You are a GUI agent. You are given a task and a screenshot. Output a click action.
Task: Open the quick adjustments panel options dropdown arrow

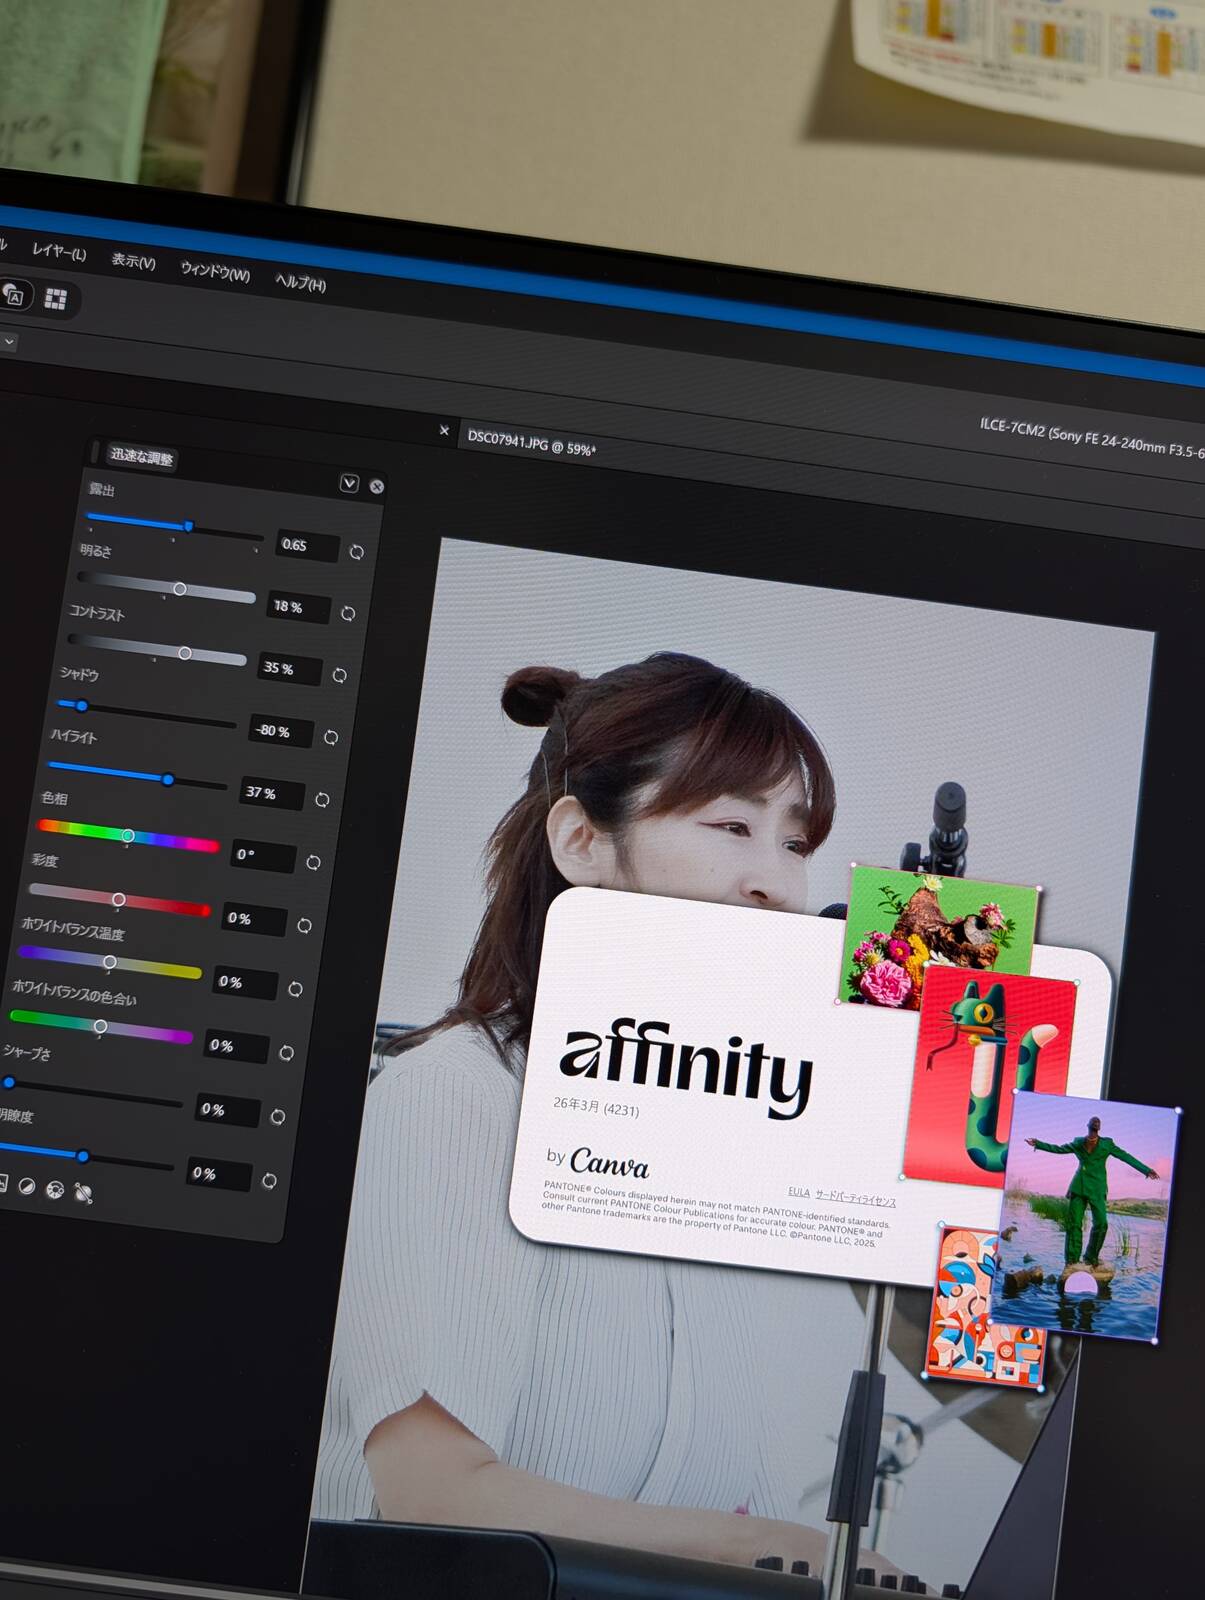coord(349,483)
